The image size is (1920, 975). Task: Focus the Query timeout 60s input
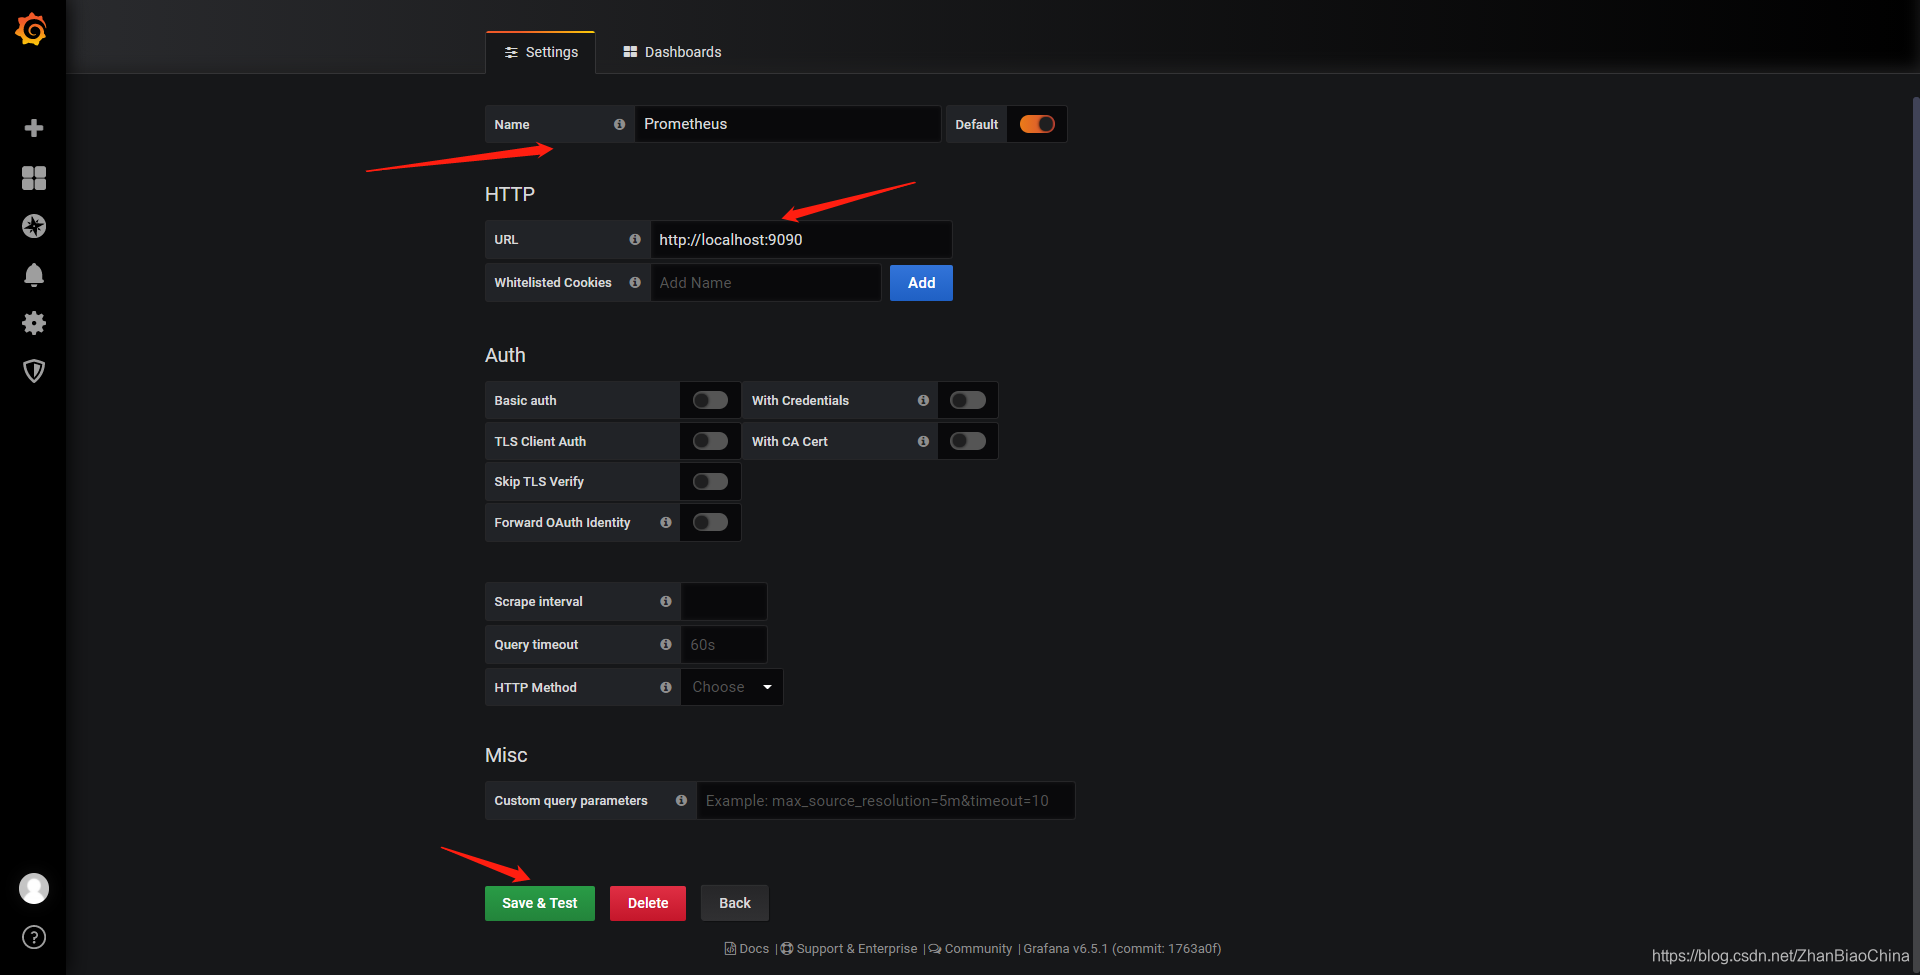pos(724,644)
